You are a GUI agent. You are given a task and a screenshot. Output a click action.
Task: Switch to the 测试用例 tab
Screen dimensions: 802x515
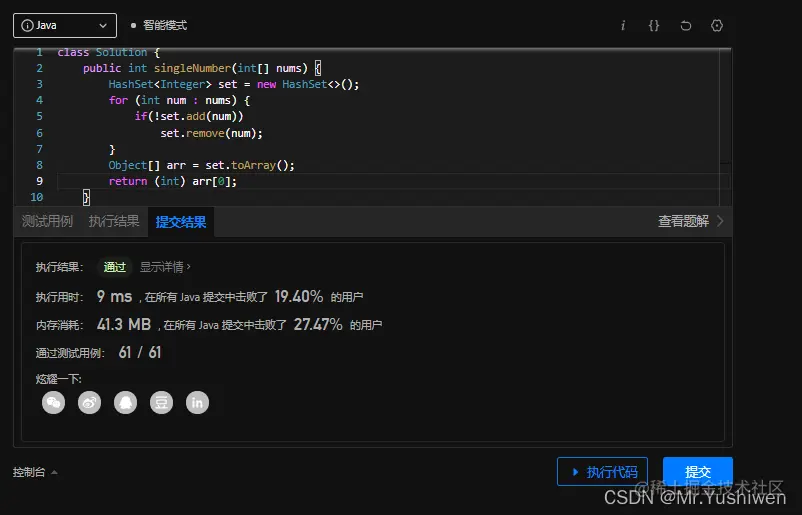point(48,221)
